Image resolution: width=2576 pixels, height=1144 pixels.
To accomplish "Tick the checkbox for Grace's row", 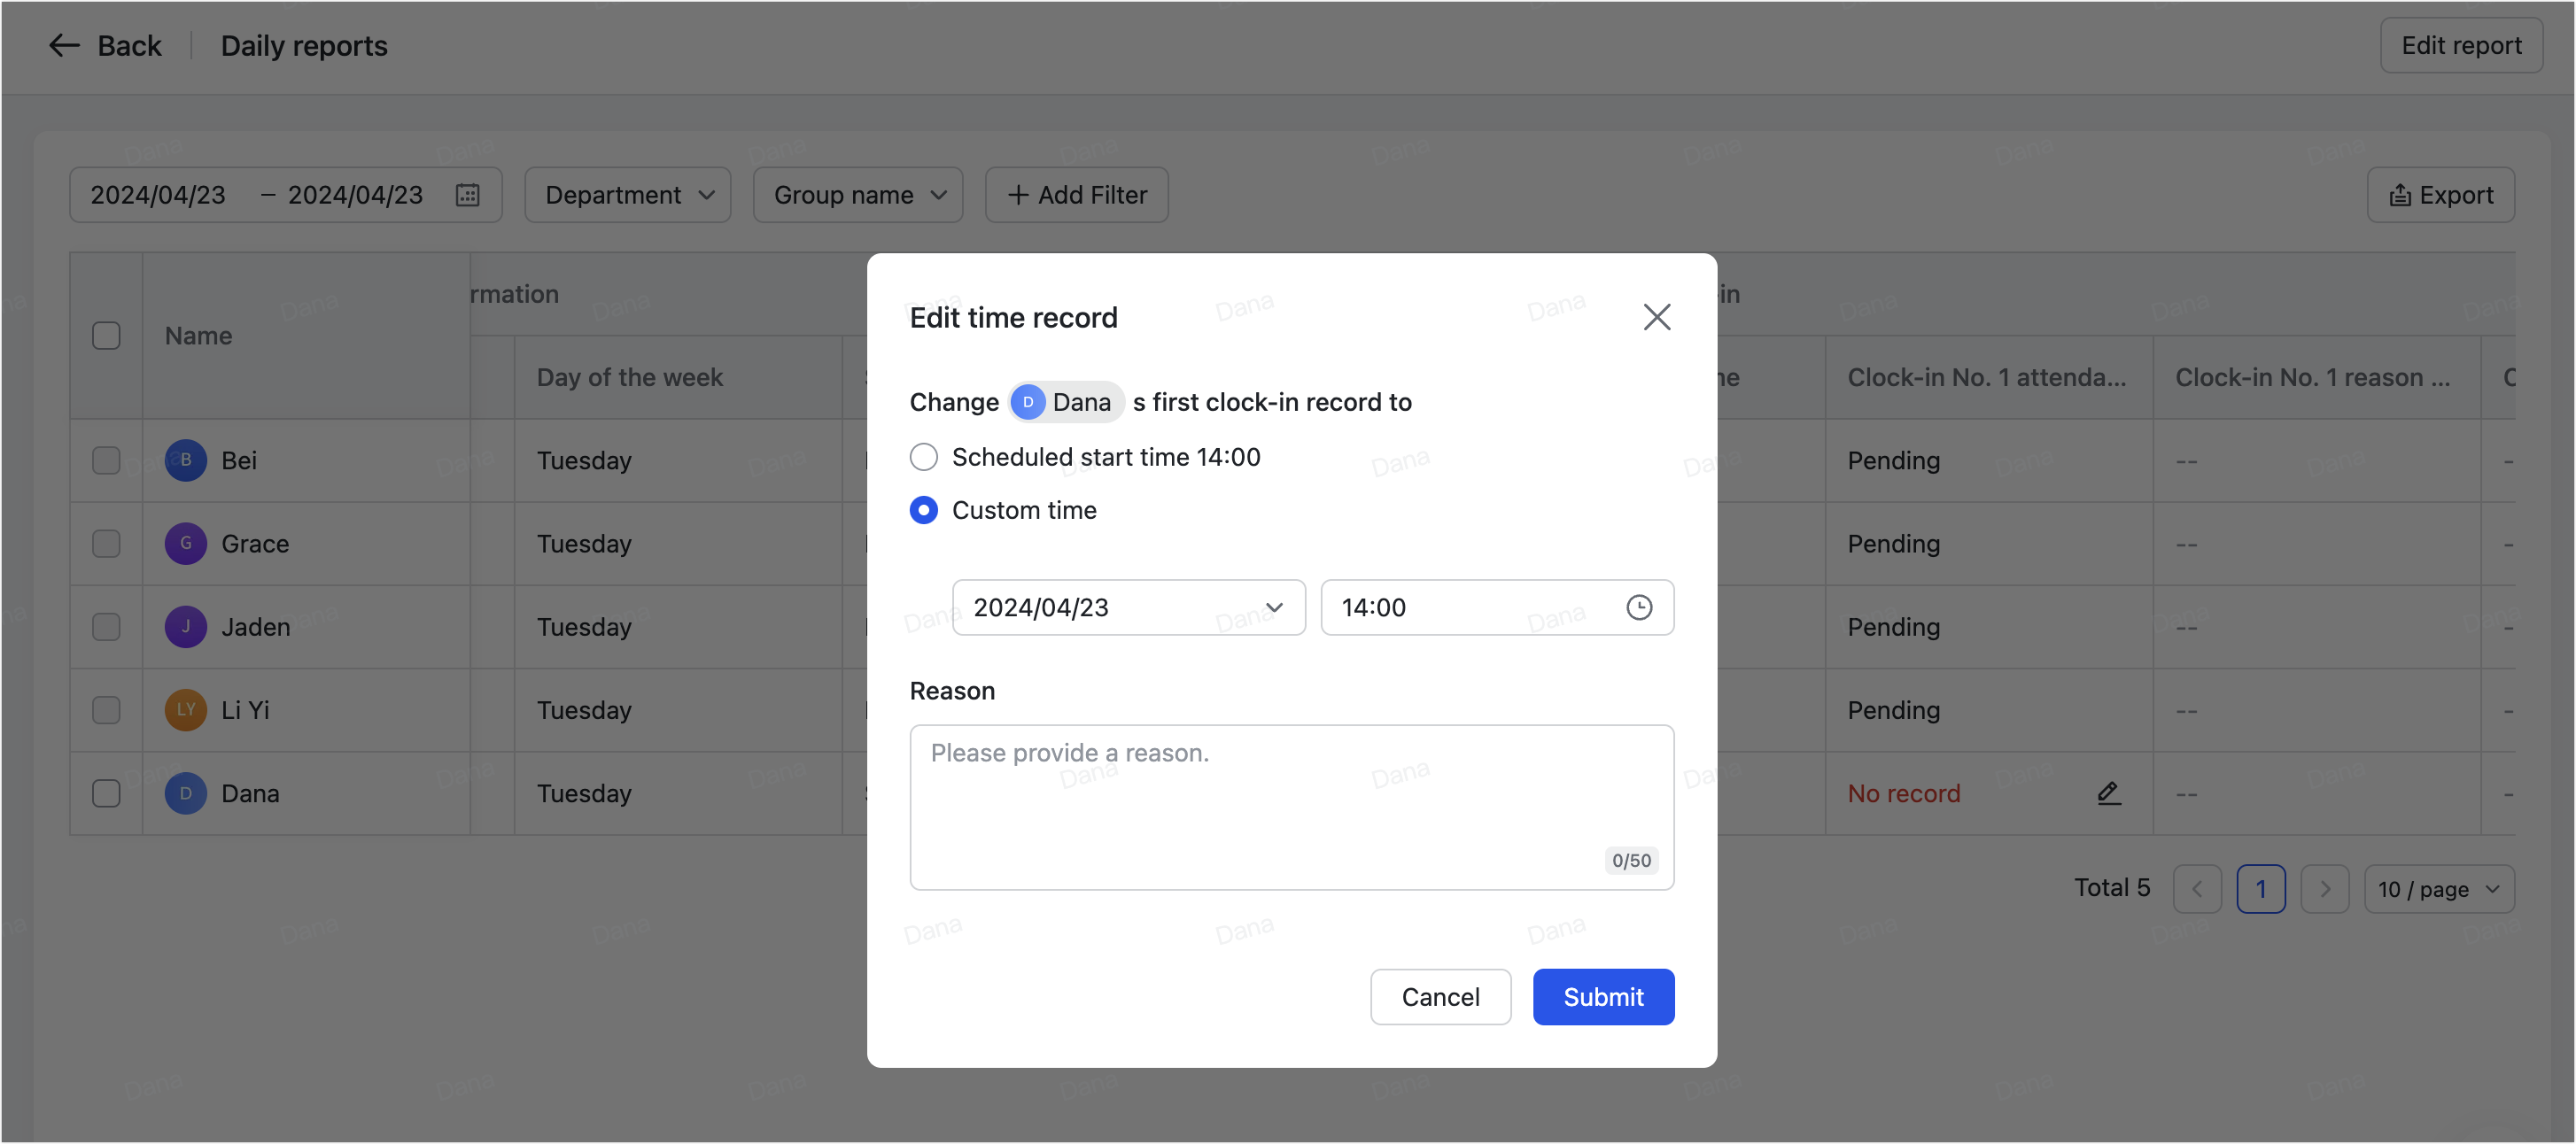I will point(106,544).
